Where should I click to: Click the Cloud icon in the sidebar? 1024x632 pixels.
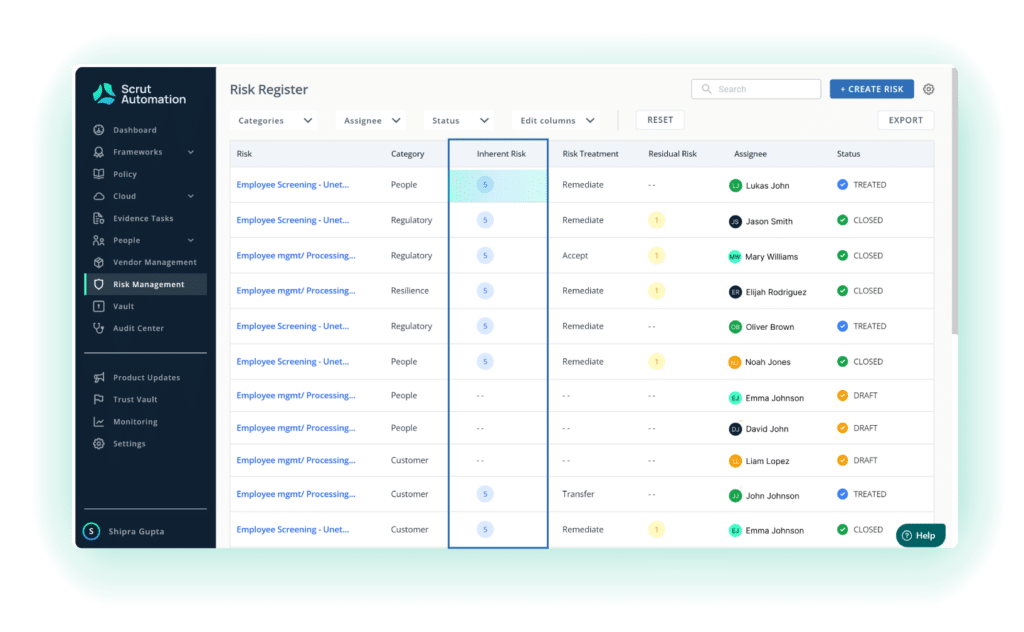click(99, 196)
